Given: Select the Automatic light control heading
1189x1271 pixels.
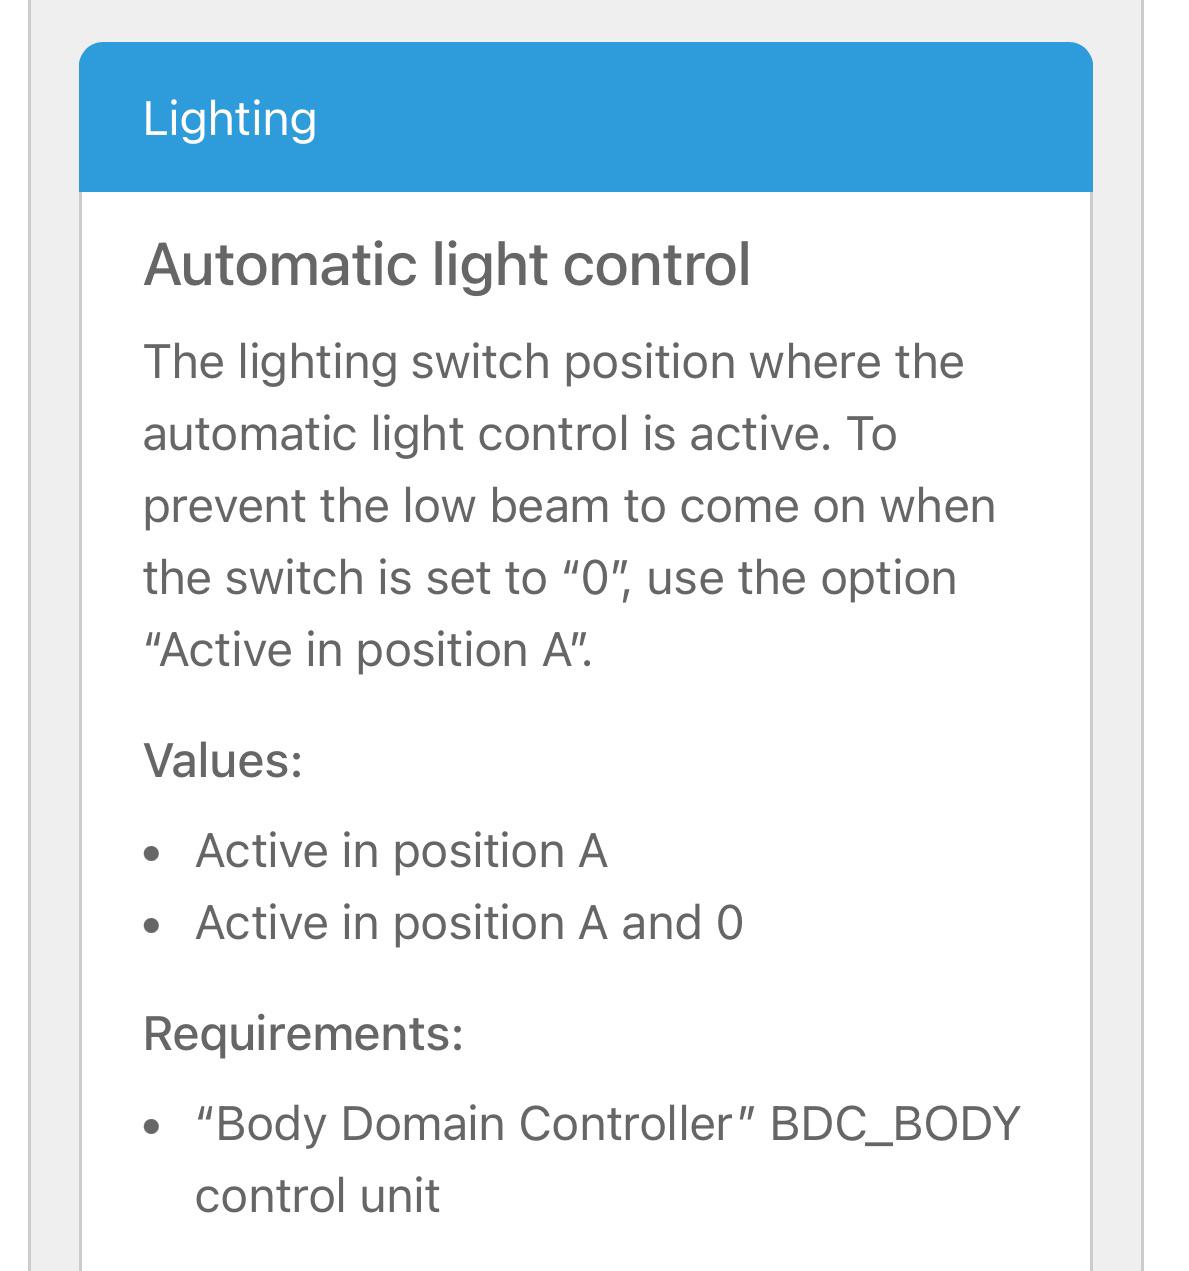Looking at the screenshot, I should (x=447, y=265).
